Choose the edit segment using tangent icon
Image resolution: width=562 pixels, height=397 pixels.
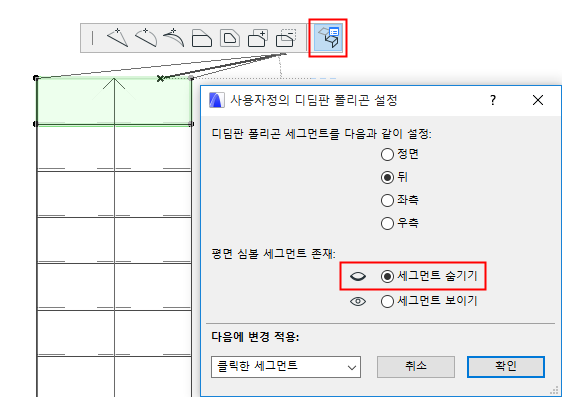pos(173,38)
